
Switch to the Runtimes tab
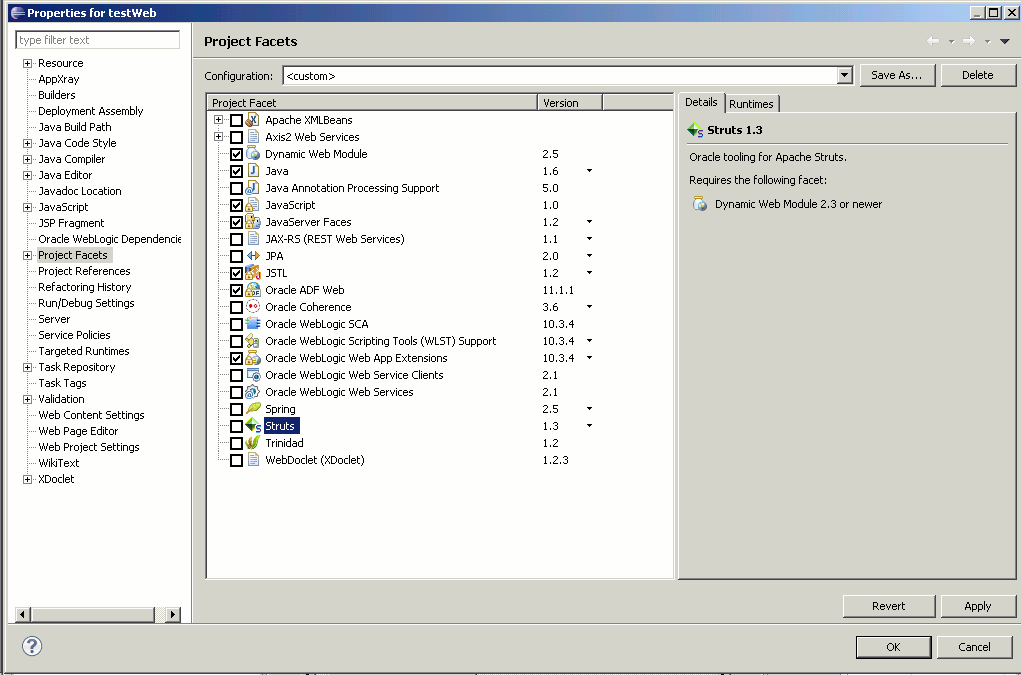click(751, 103)
